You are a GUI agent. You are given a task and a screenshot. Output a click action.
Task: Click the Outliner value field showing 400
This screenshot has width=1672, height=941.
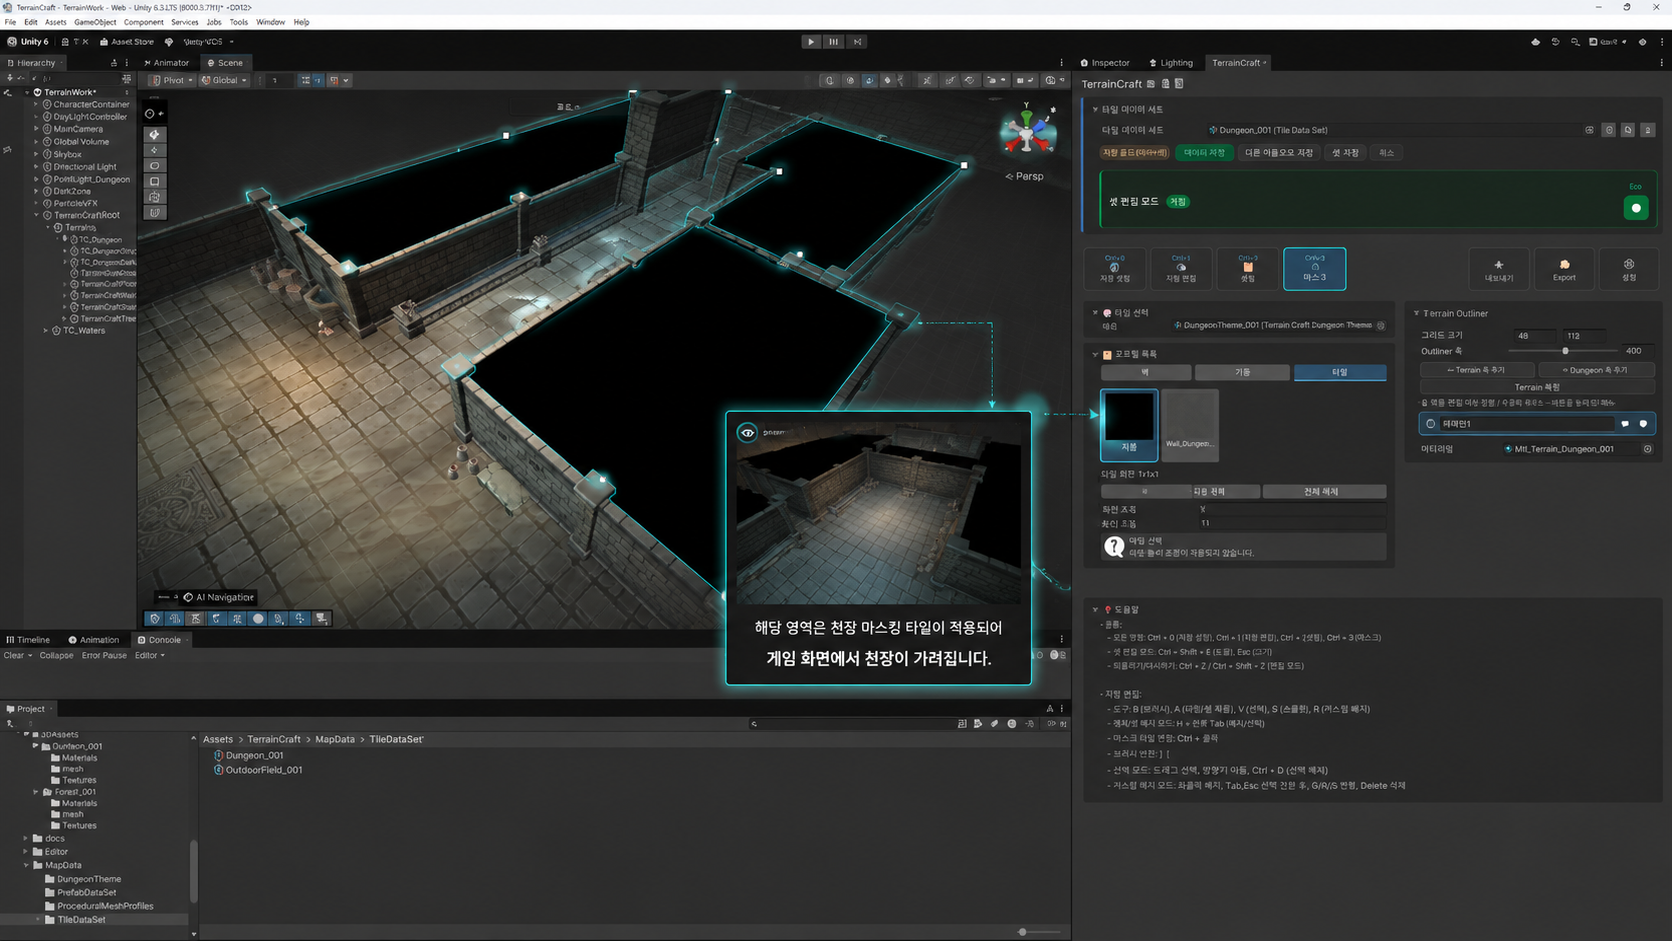coord(1636,351)
